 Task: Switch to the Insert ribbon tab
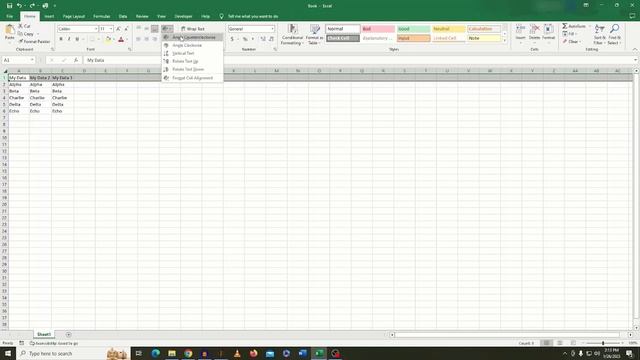click(49, 16)
